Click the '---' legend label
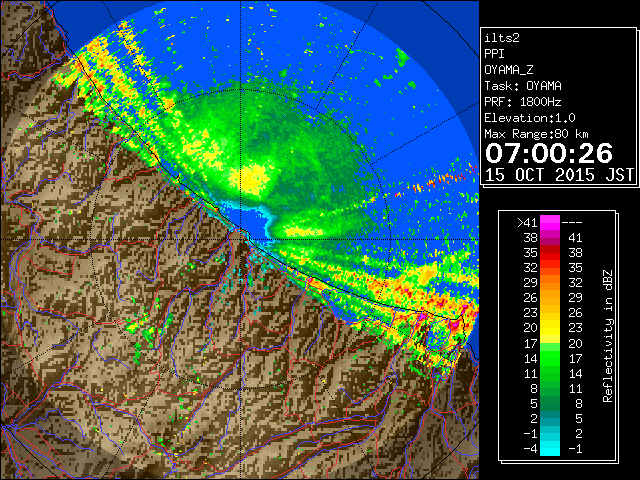 point(572,223)
